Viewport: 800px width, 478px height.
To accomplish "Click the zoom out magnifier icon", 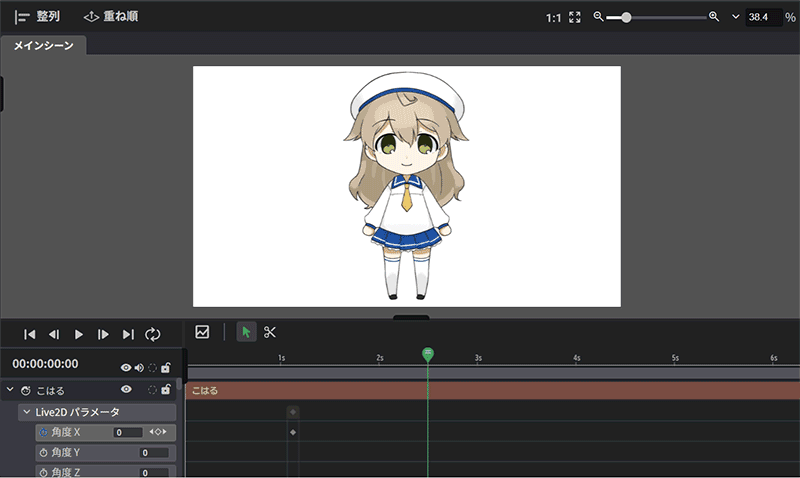I will pos(598,17).
